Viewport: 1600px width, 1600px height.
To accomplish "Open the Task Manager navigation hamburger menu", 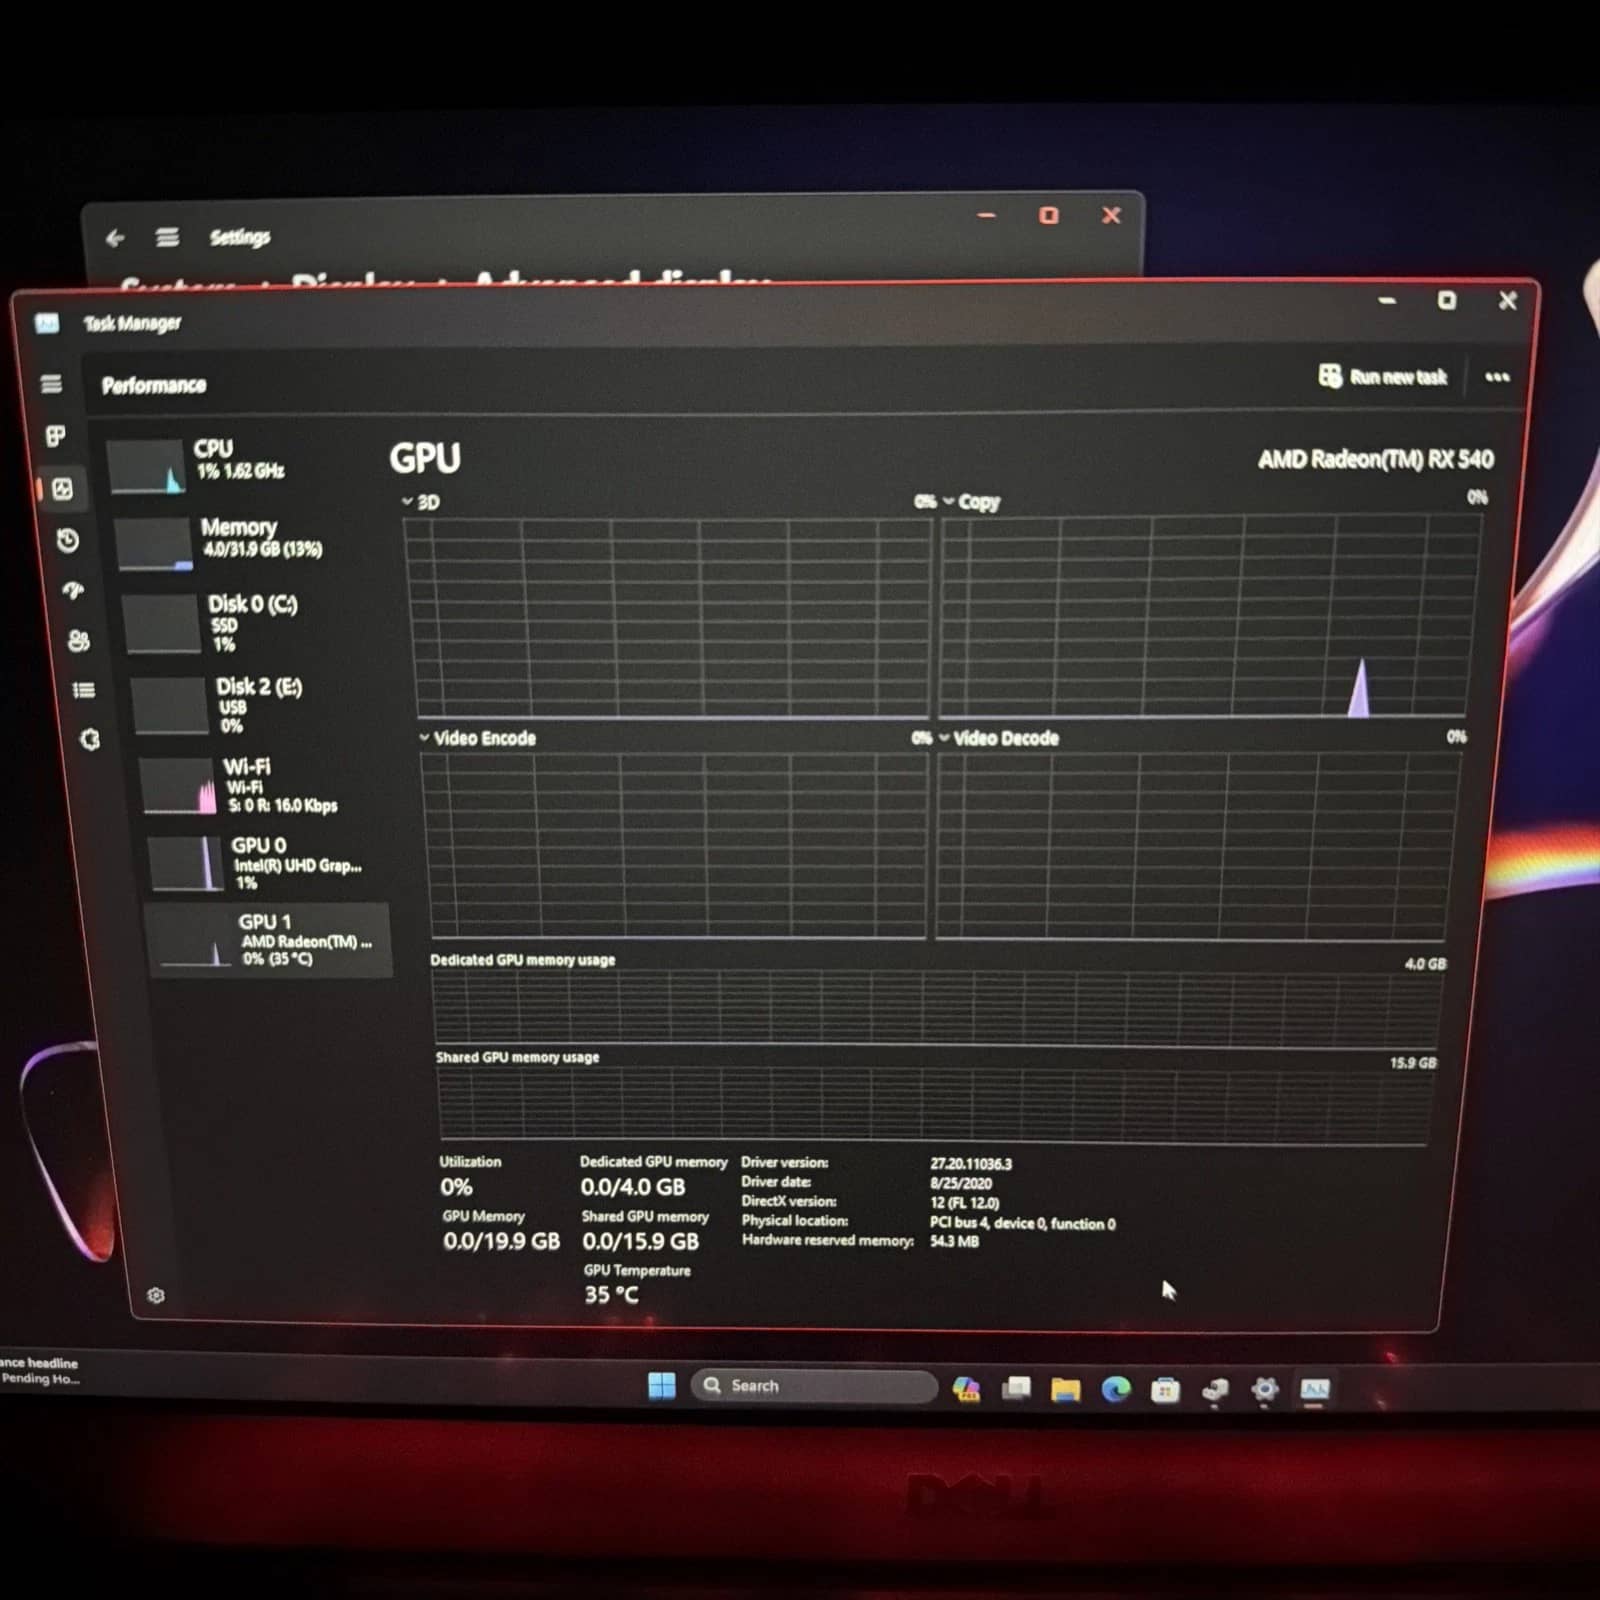I will click(x=51, y=384).
